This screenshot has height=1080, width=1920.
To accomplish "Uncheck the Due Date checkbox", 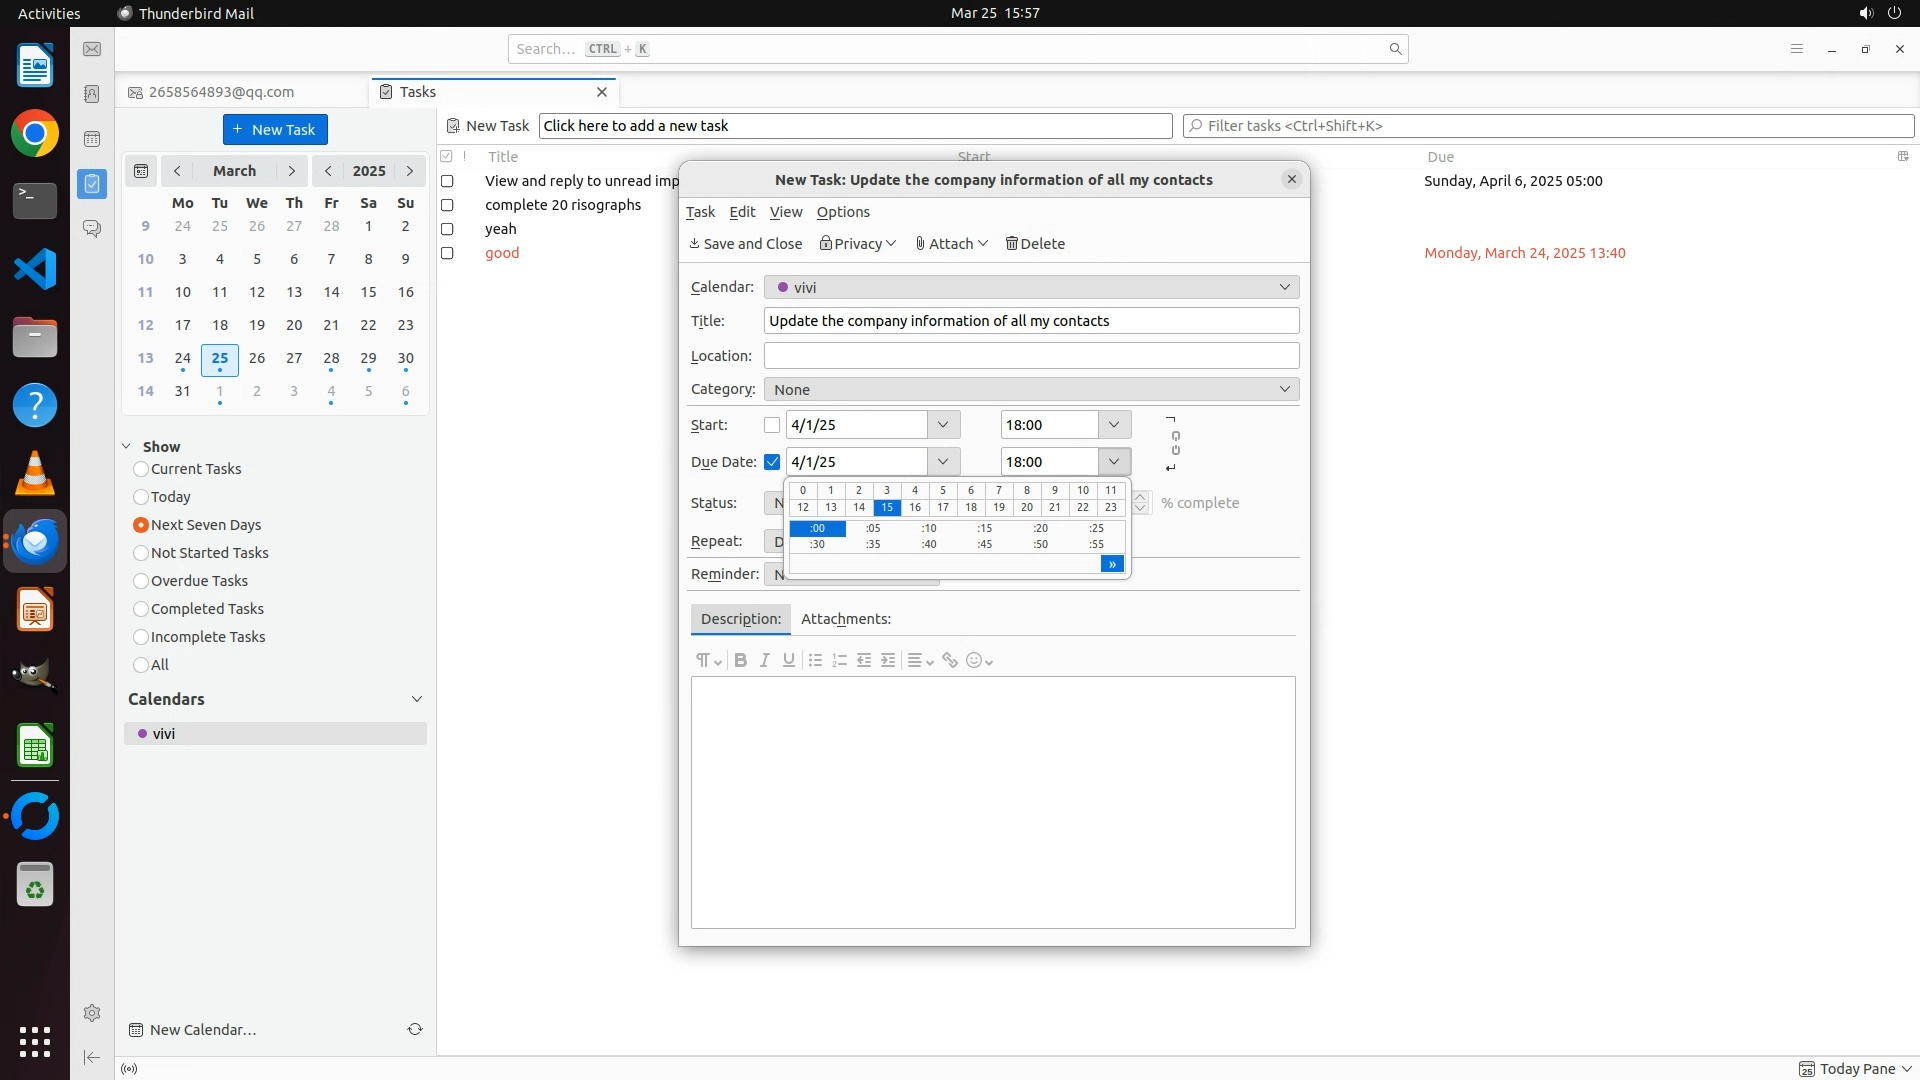I will point(772,462).
